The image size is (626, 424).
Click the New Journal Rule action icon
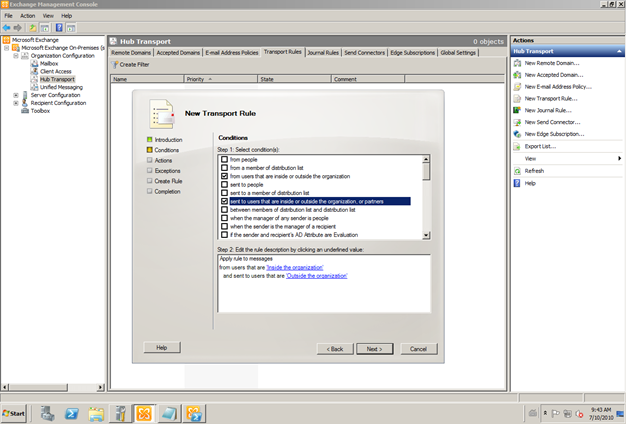pos(517,110)
